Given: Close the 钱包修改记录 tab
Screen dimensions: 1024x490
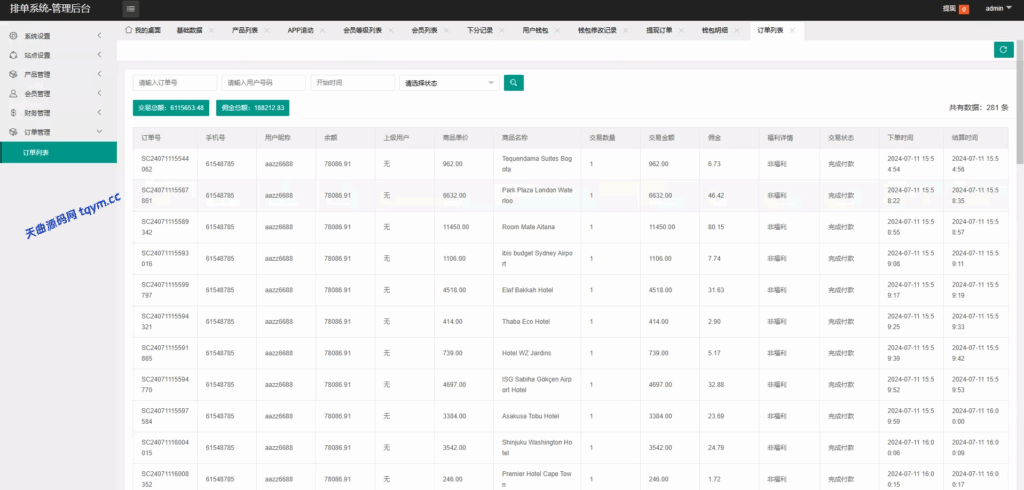Looking at the screenshot, I should (626, 31).
